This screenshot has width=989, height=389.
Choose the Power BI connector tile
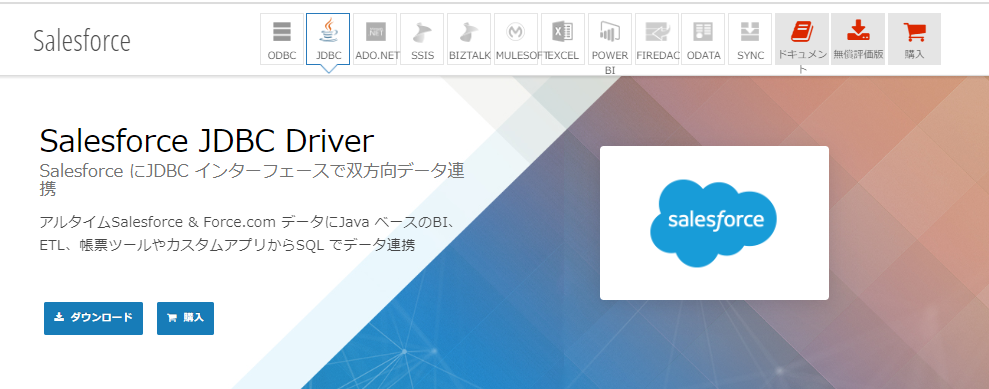pos(610,38)
